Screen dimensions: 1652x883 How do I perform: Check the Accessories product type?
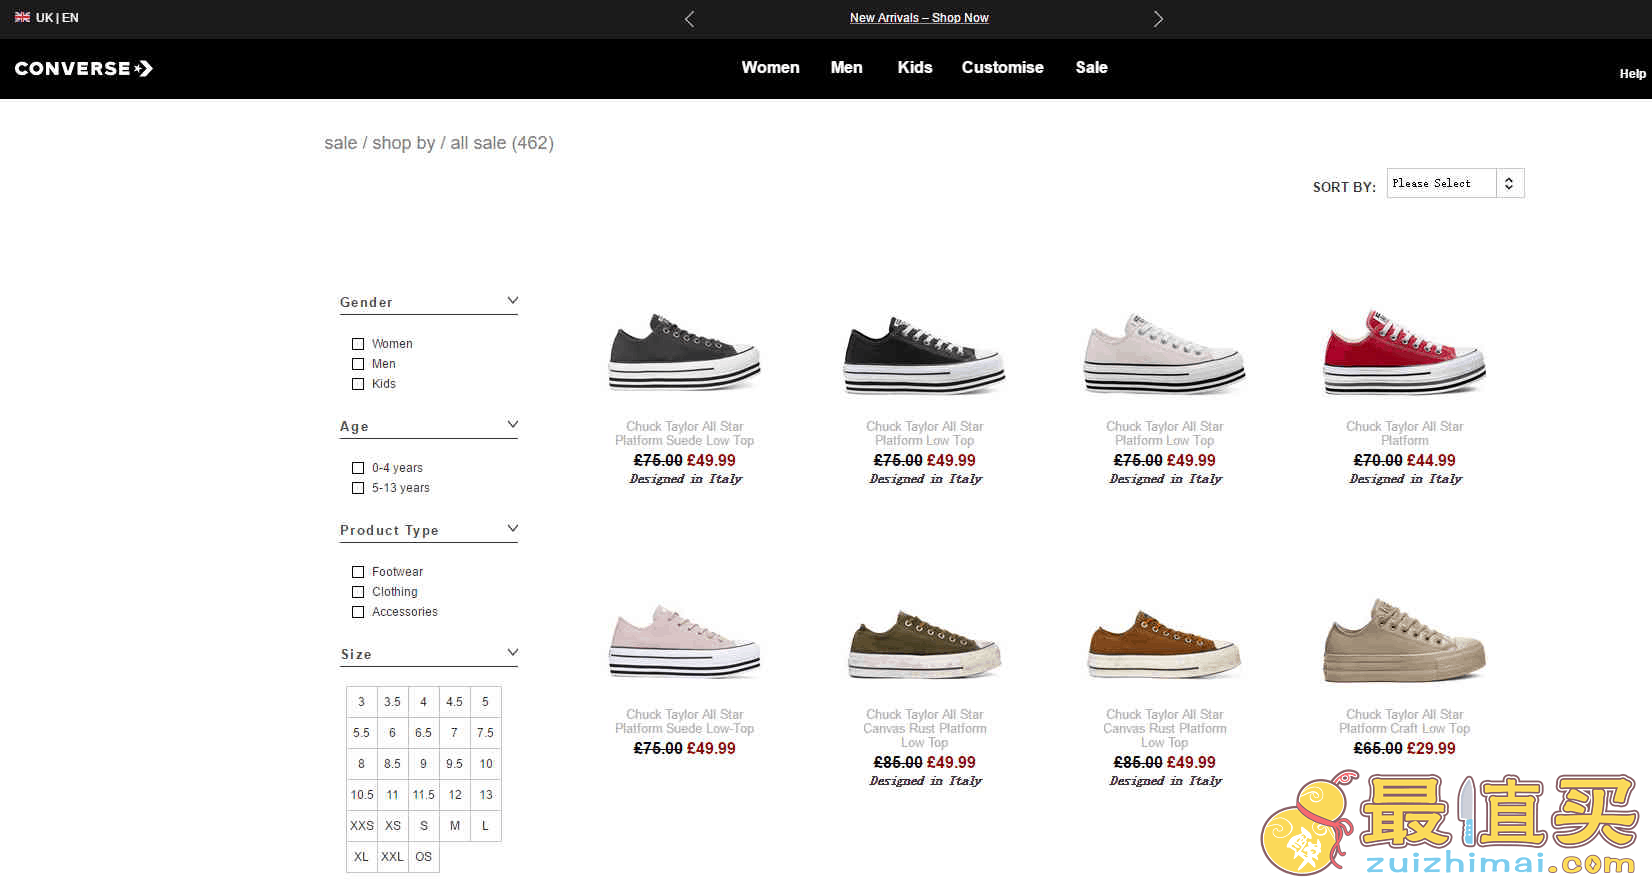pyautogui.click(x=358, y=612)
